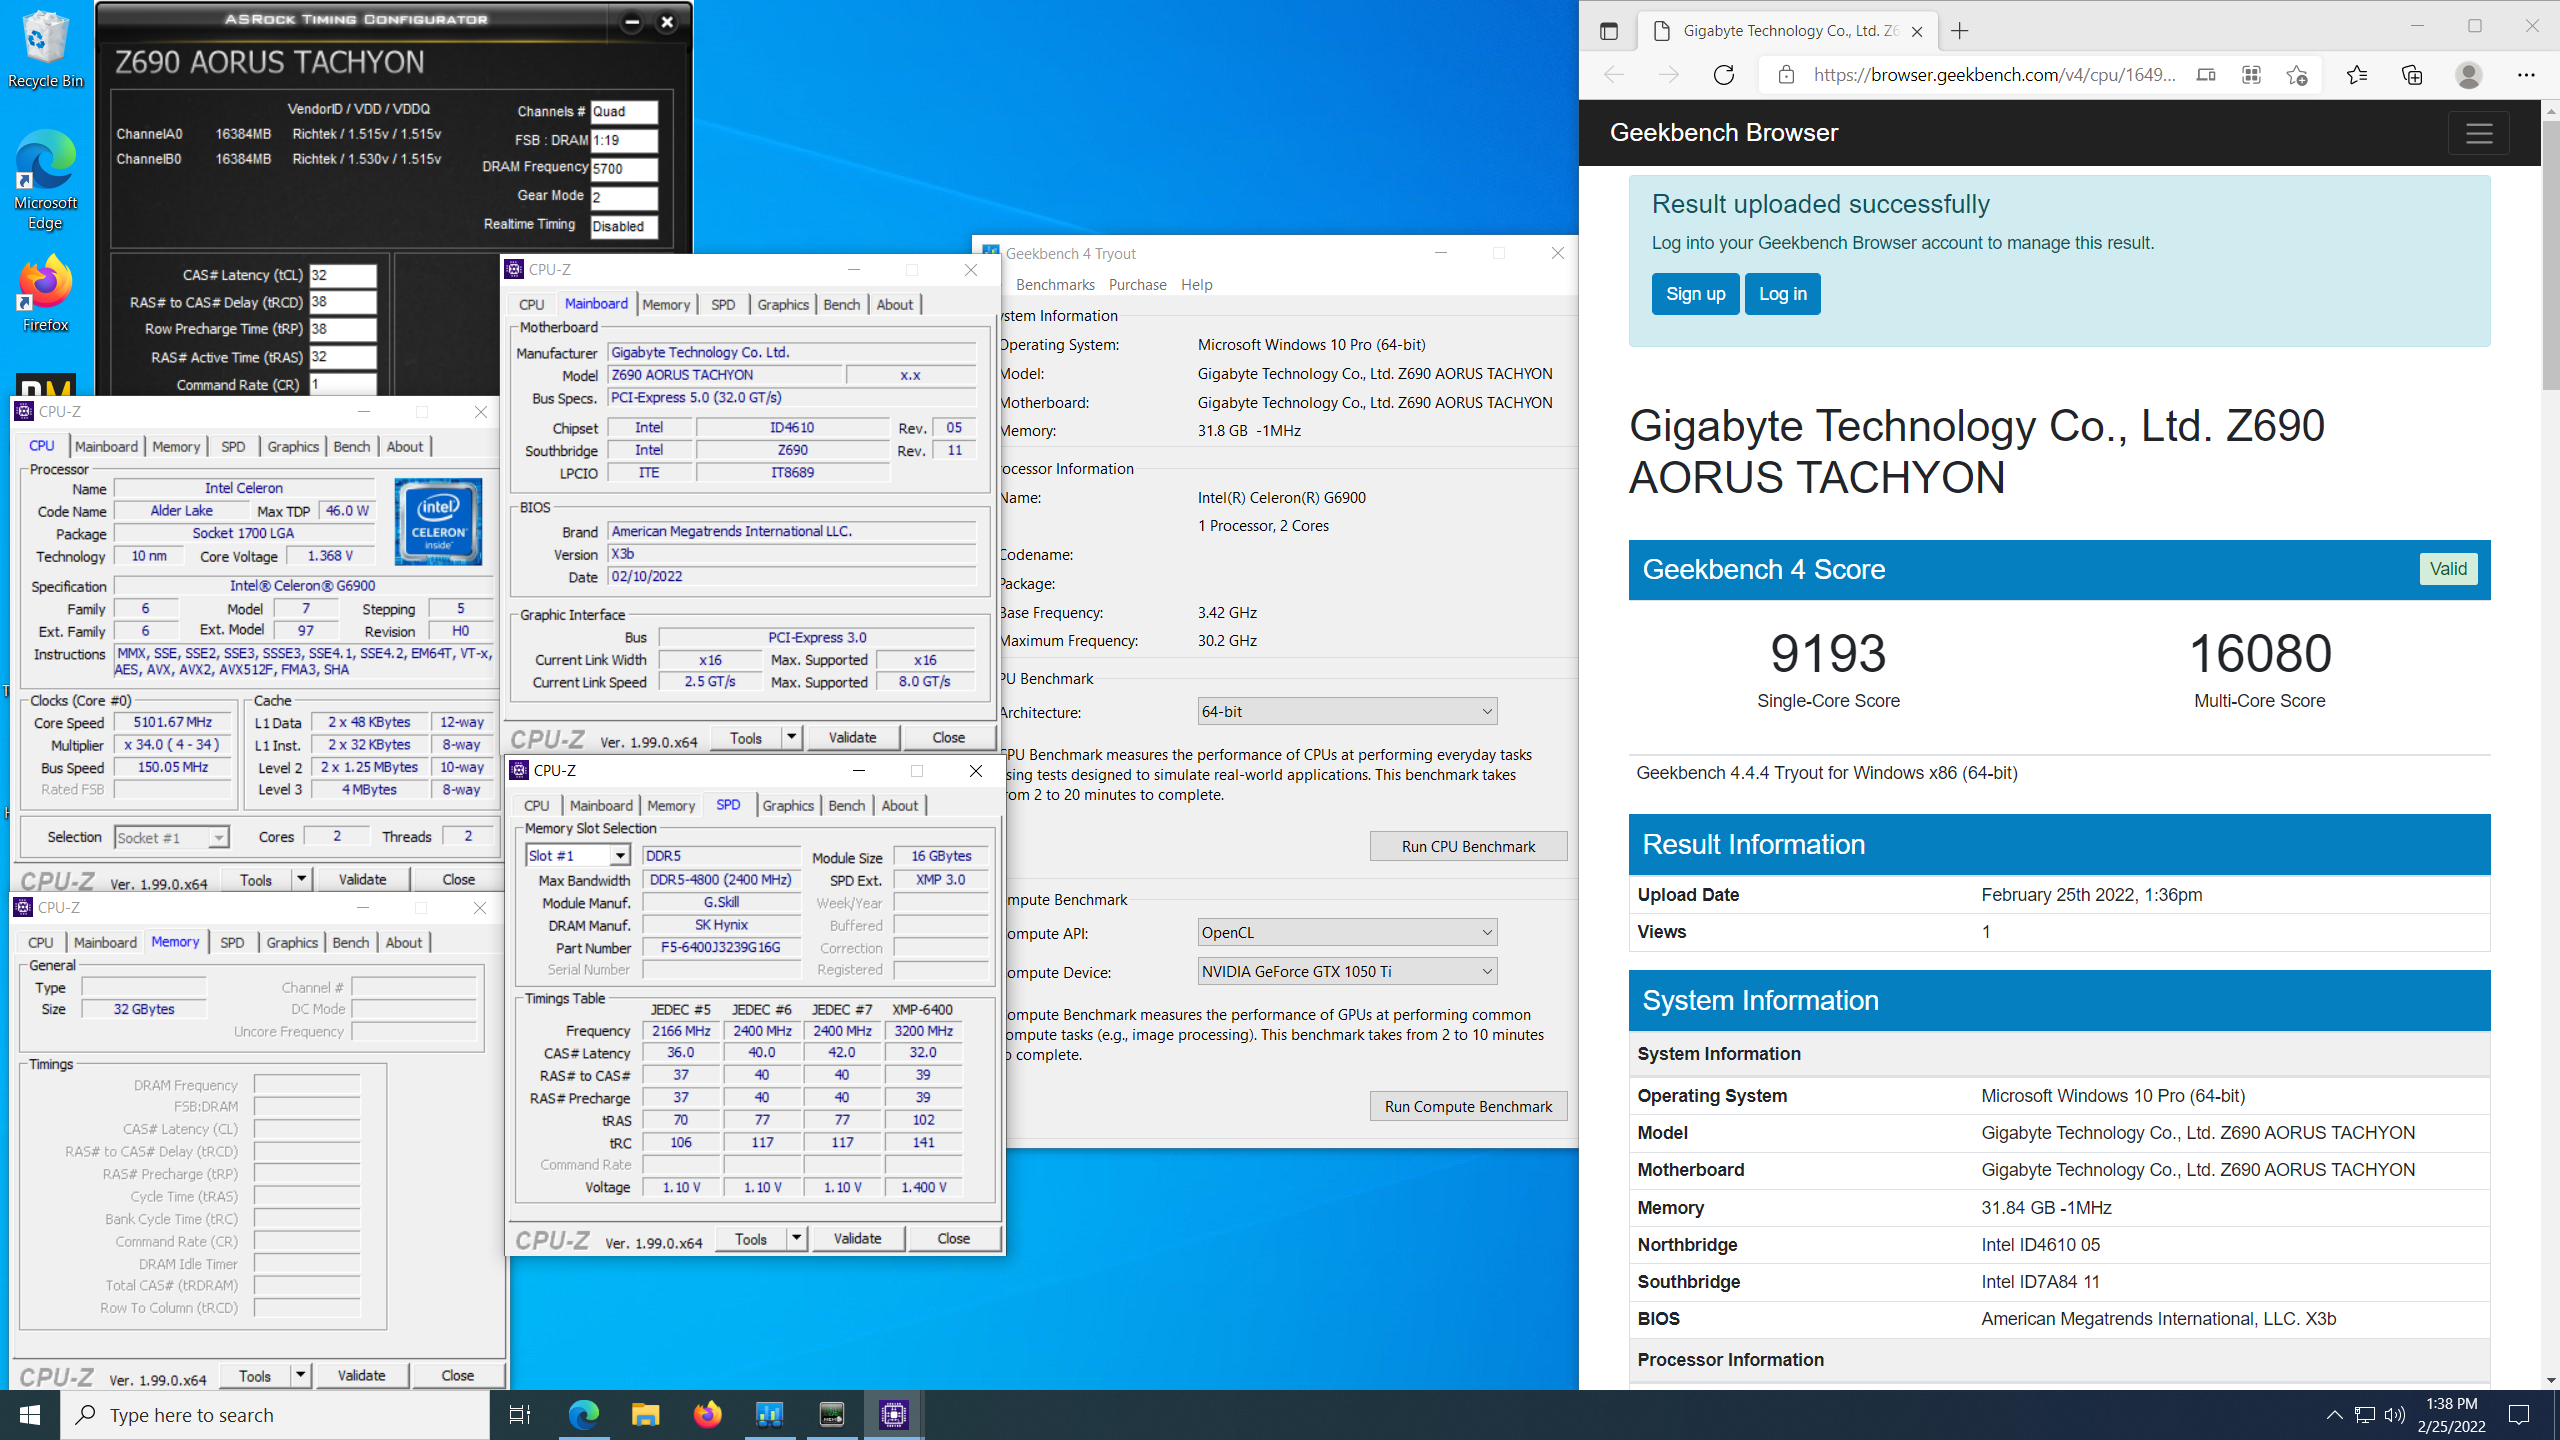Switch to Geekbench in the taskbar

[x=769, y=1414]
